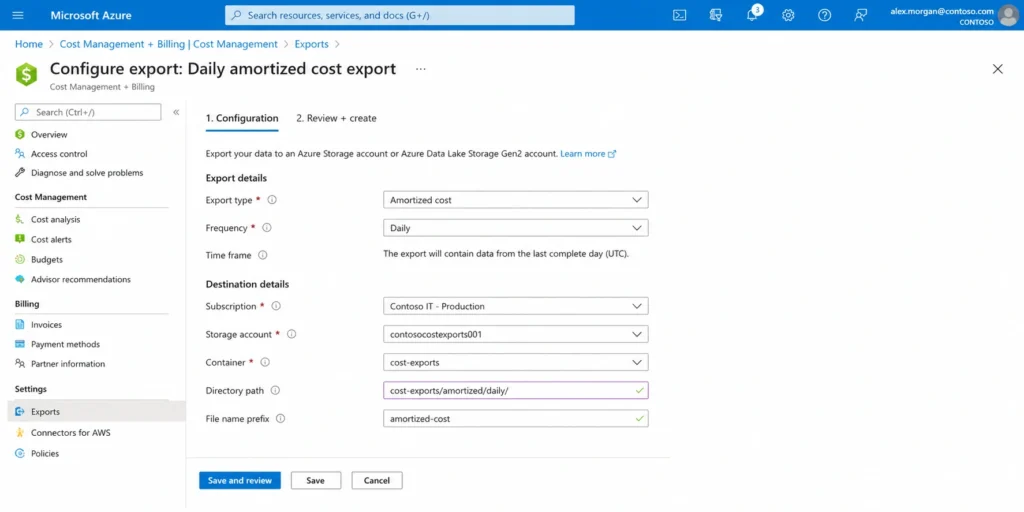Screen dimensions: 1024x512
Task: Click info icon next to File name prefix
Action: click(280, 419)
